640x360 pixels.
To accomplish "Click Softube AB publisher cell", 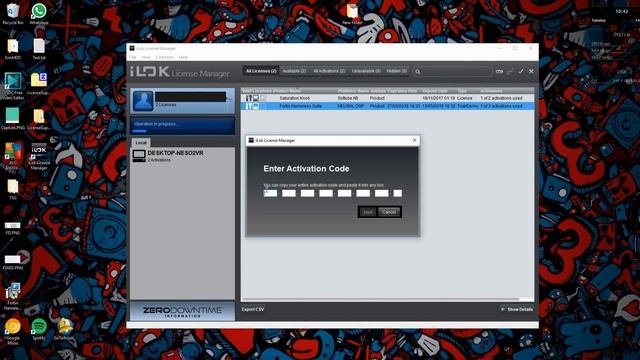I will point(348,98).
